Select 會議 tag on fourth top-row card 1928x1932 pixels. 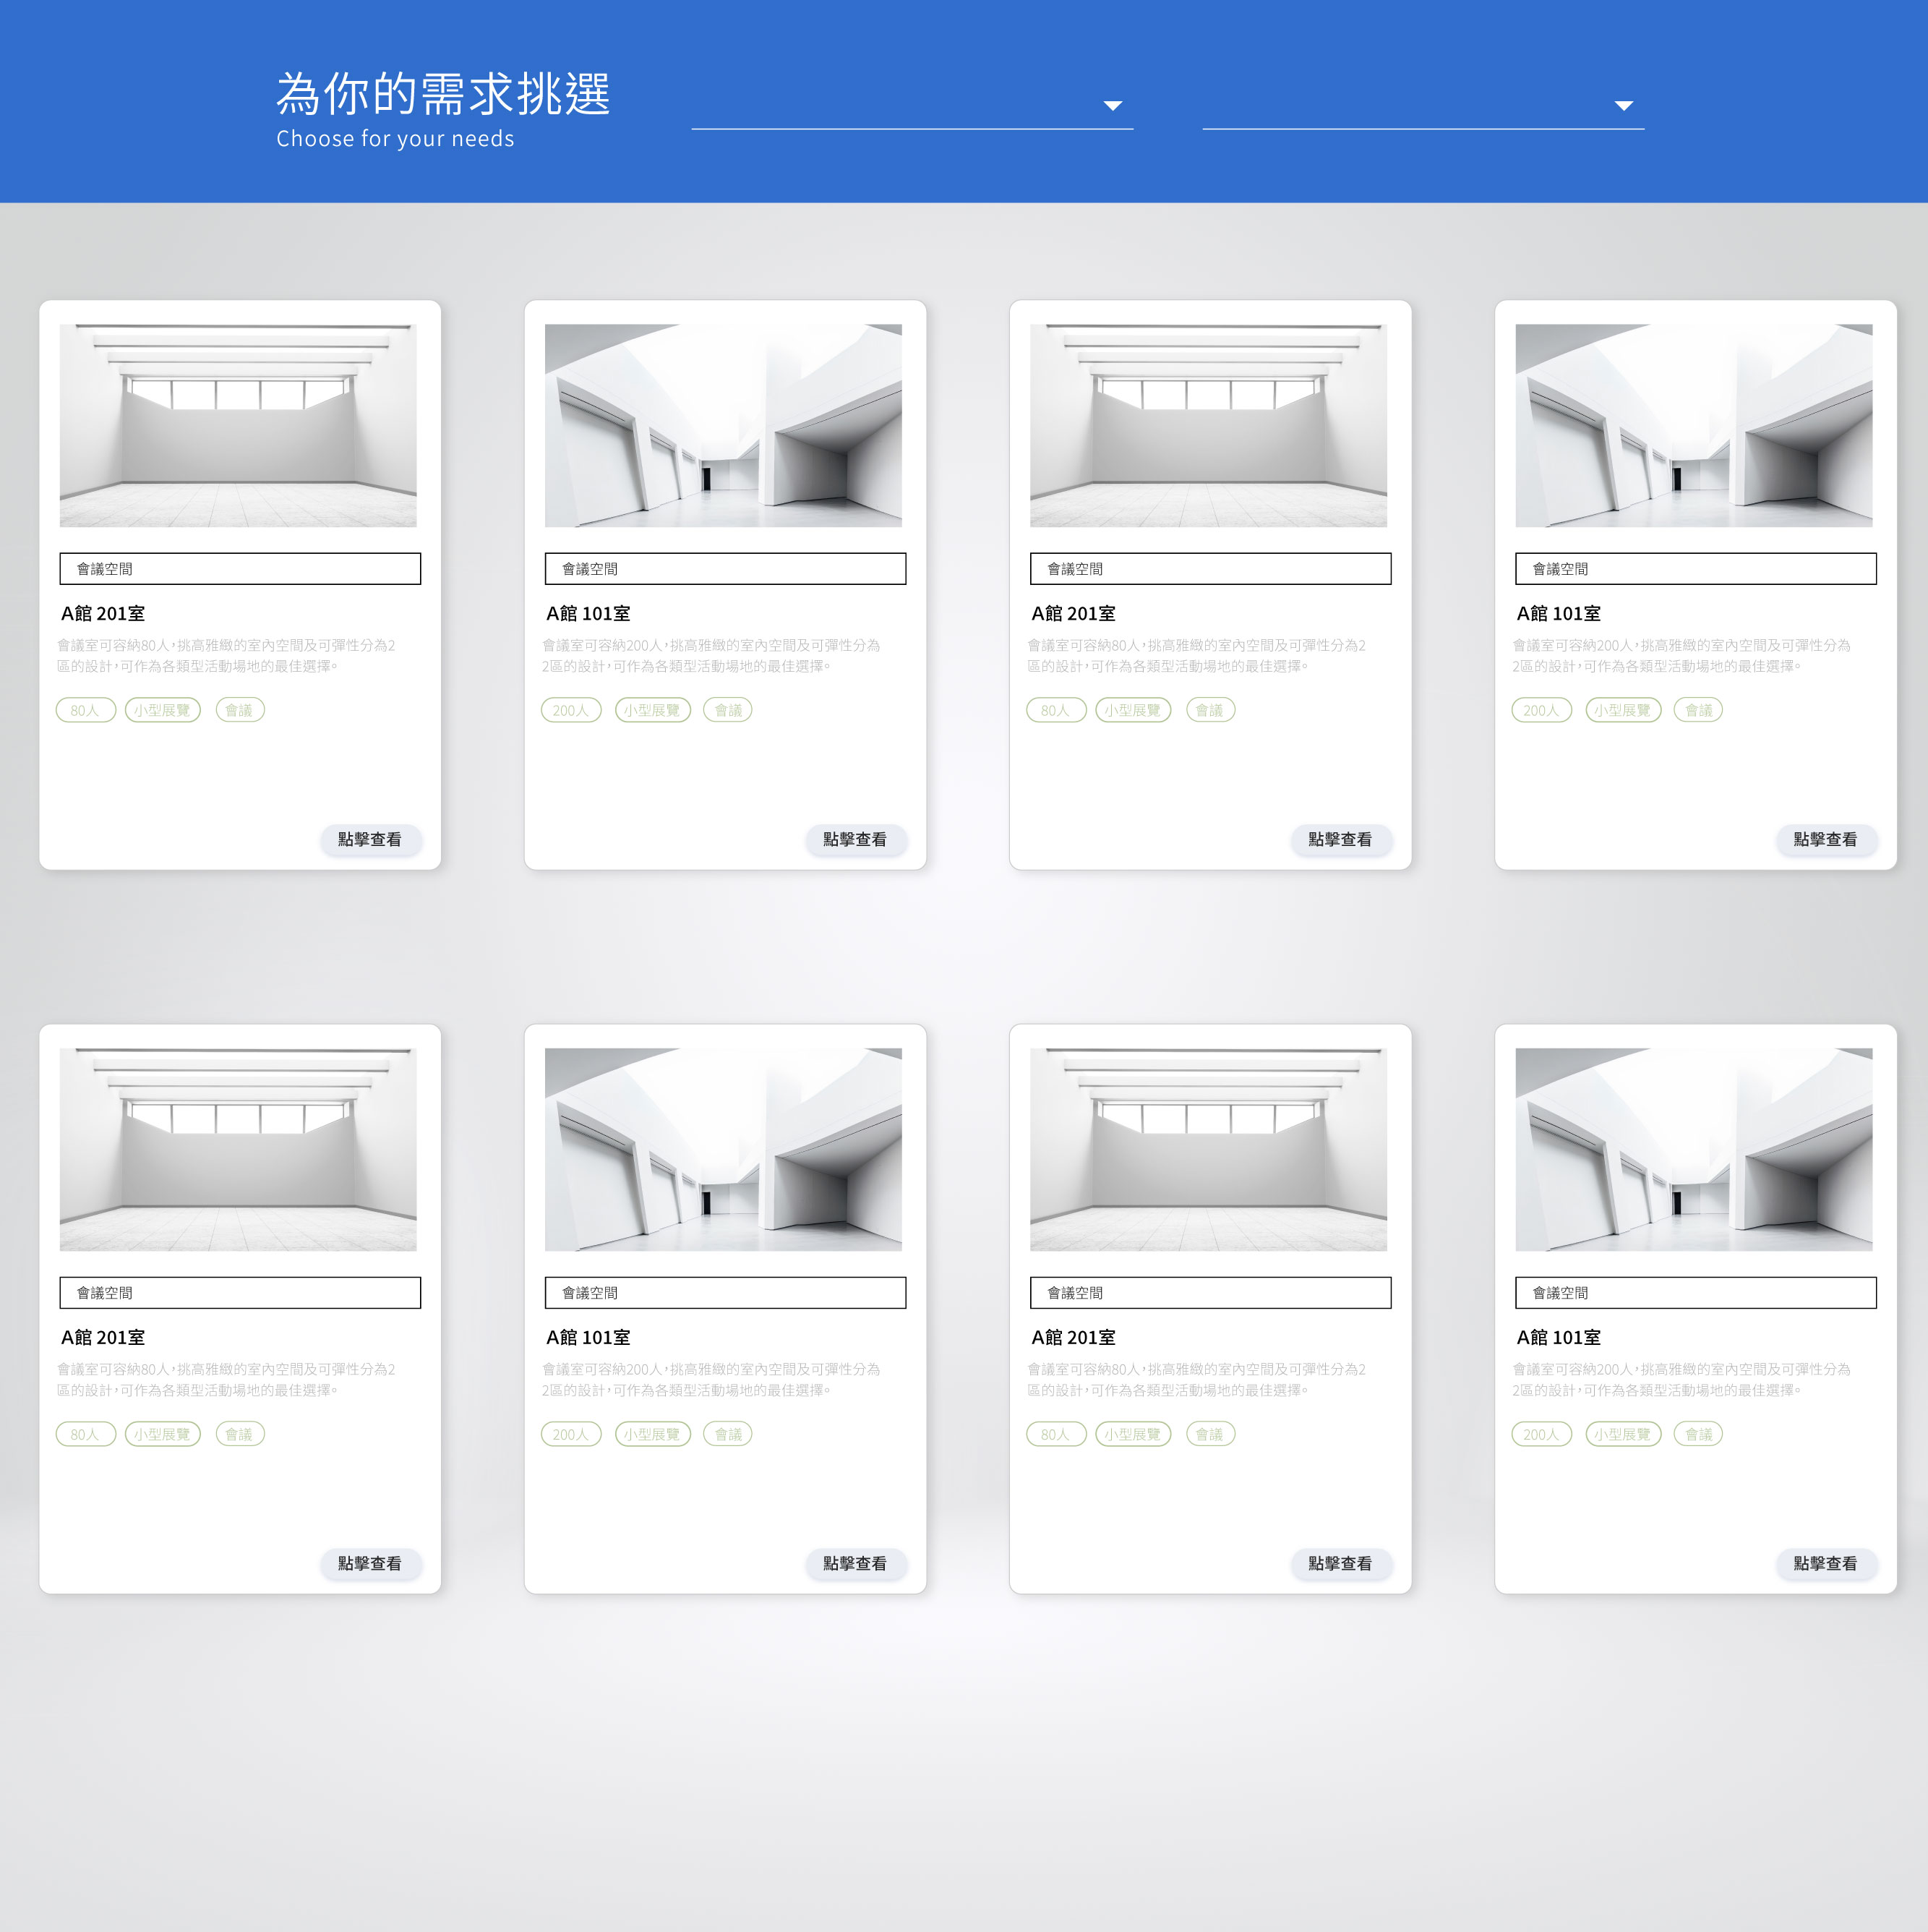(x=1698, y=710)
